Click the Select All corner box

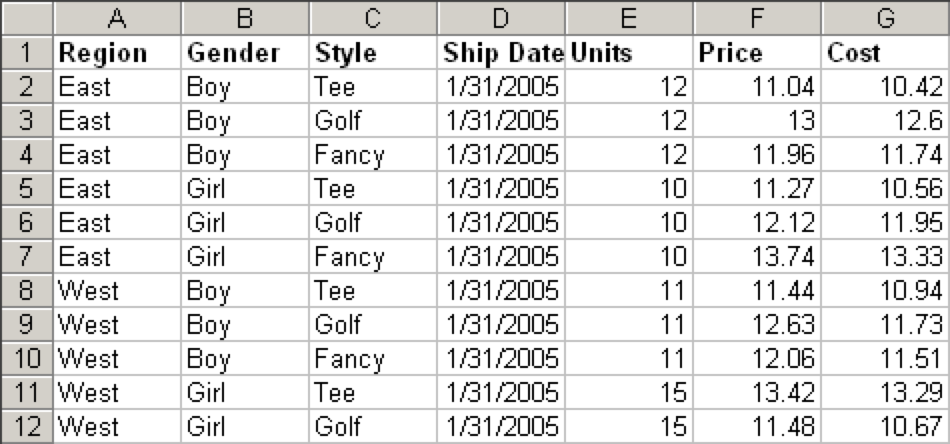click(x=26, y=18)
